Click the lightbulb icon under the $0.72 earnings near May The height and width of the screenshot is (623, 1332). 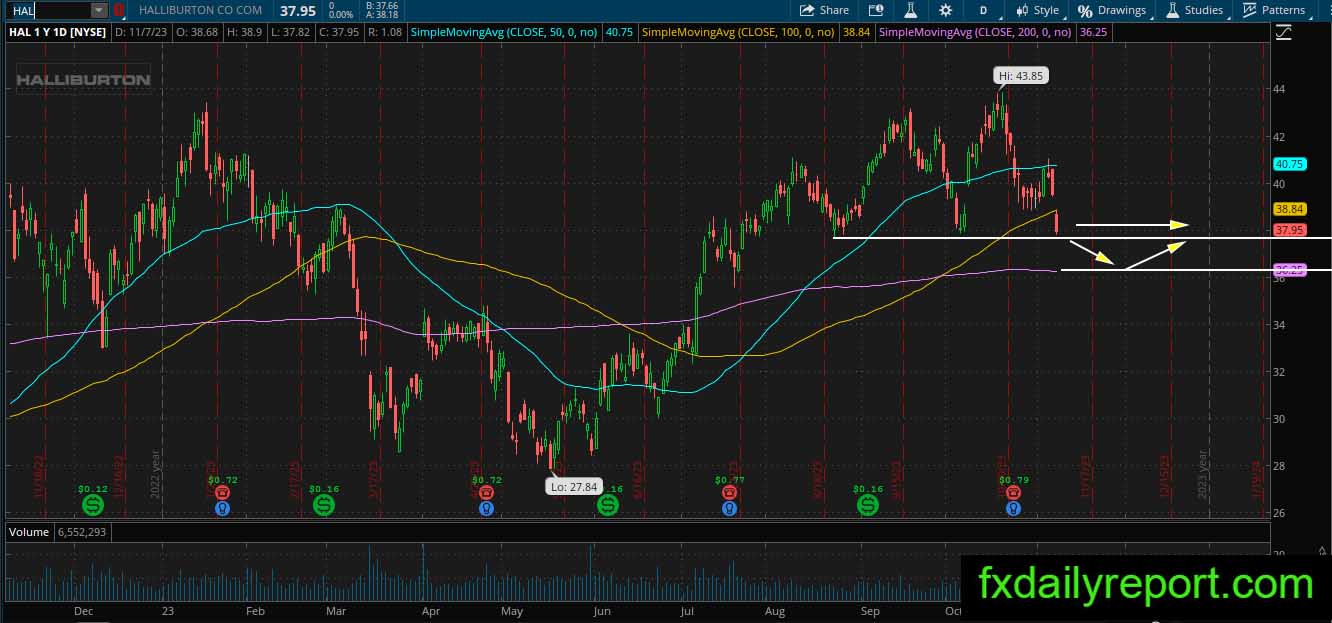pos(486,508)
